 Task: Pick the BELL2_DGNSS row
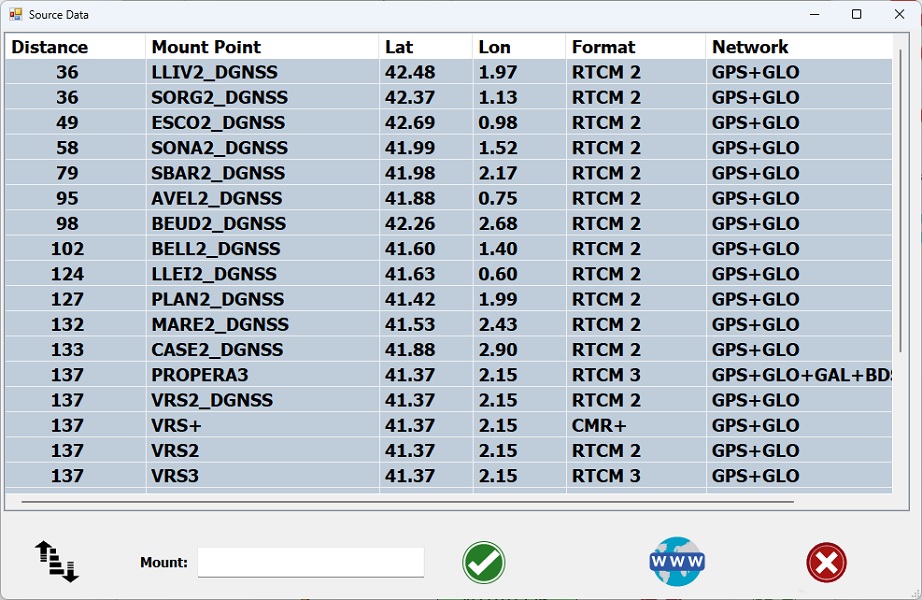pos(215,249)
